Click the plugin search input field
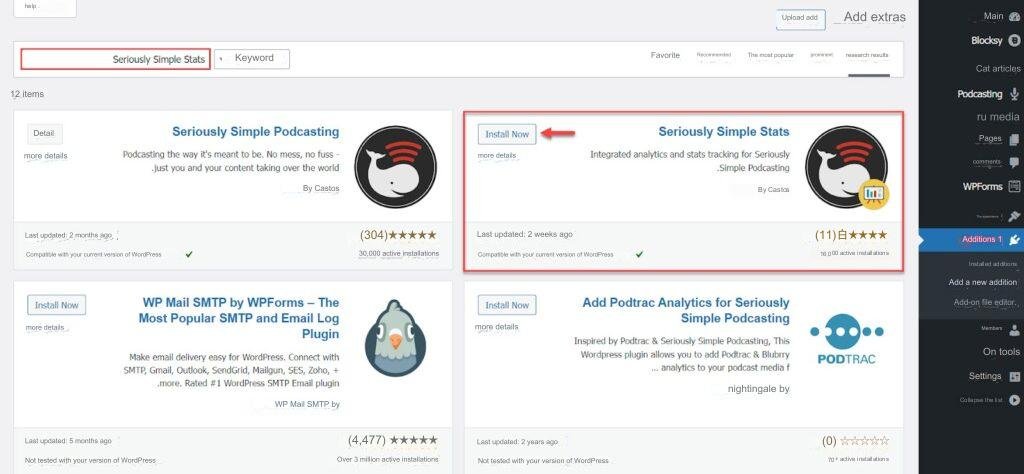 click(x=116, y=59)
